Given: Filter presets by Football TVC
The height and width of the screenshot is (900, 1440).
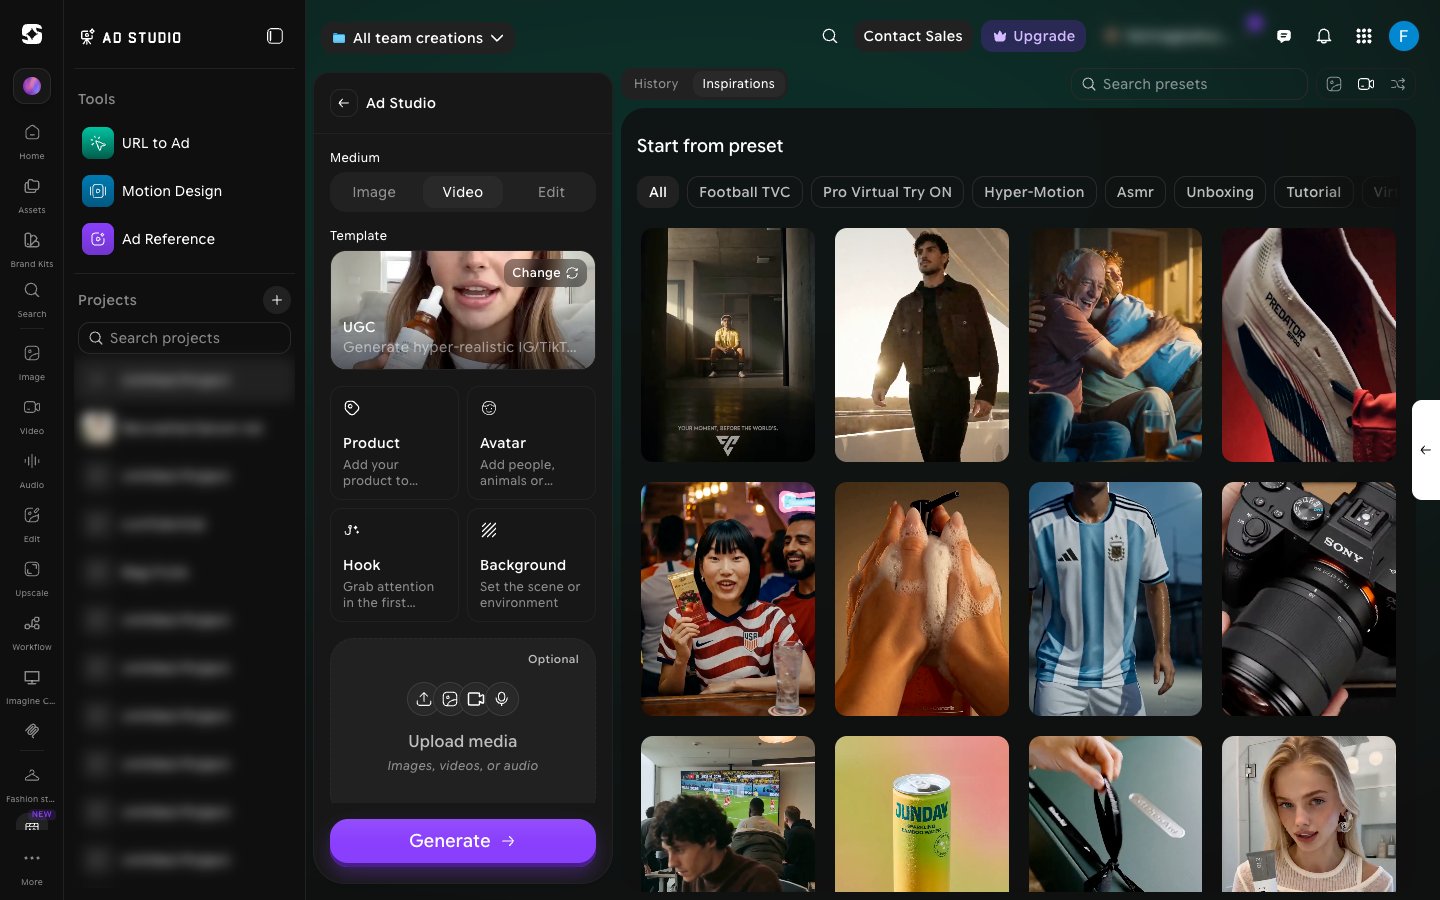Looking at the screenshot, I should pyautogui.click(x=745, y=192).
